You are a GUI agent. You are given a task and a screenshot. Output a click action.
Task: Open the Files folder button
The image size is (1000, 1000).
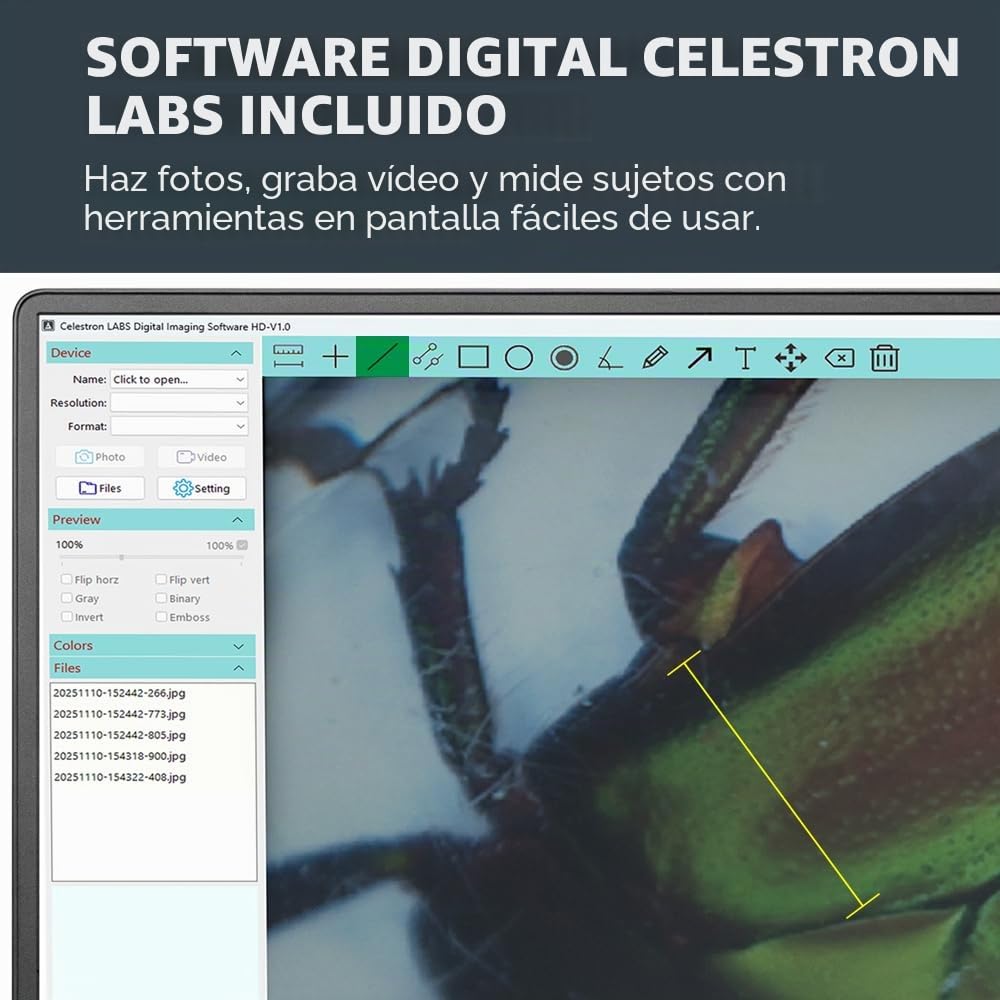click(100, 488)
